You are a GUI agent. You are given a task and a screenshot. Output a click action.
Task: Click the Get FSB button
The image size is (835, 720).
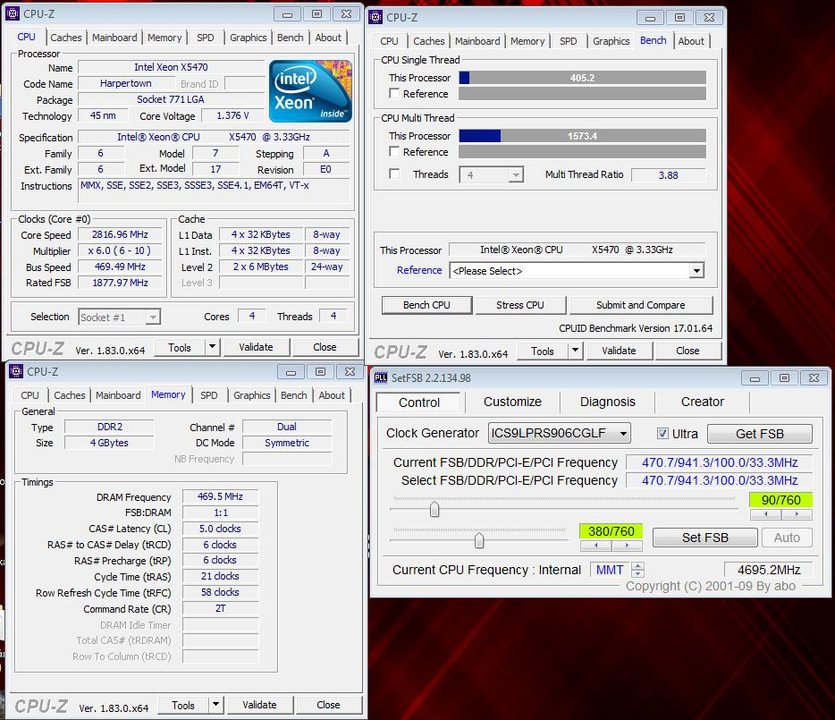[760, 433]
